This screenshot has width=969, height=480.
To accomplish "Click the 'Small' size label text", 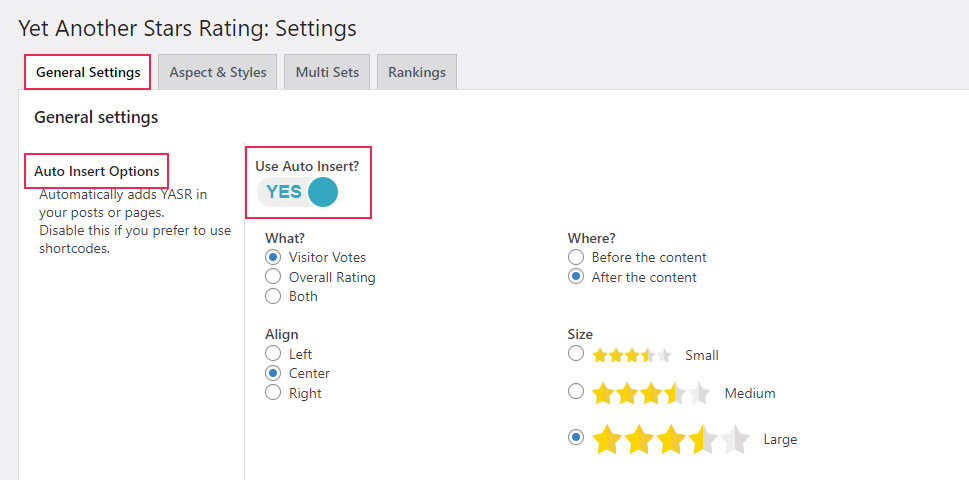I will (x=702, y=355).
